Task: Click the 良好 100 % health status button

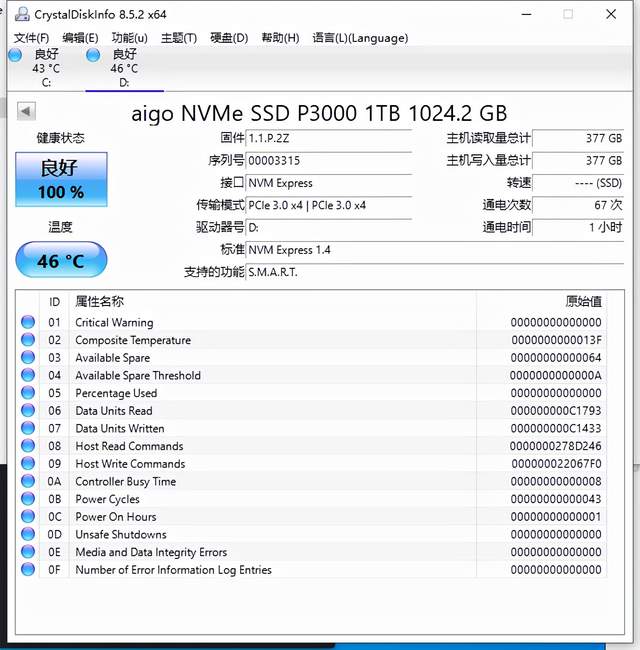Action: (x=61, y=179)
